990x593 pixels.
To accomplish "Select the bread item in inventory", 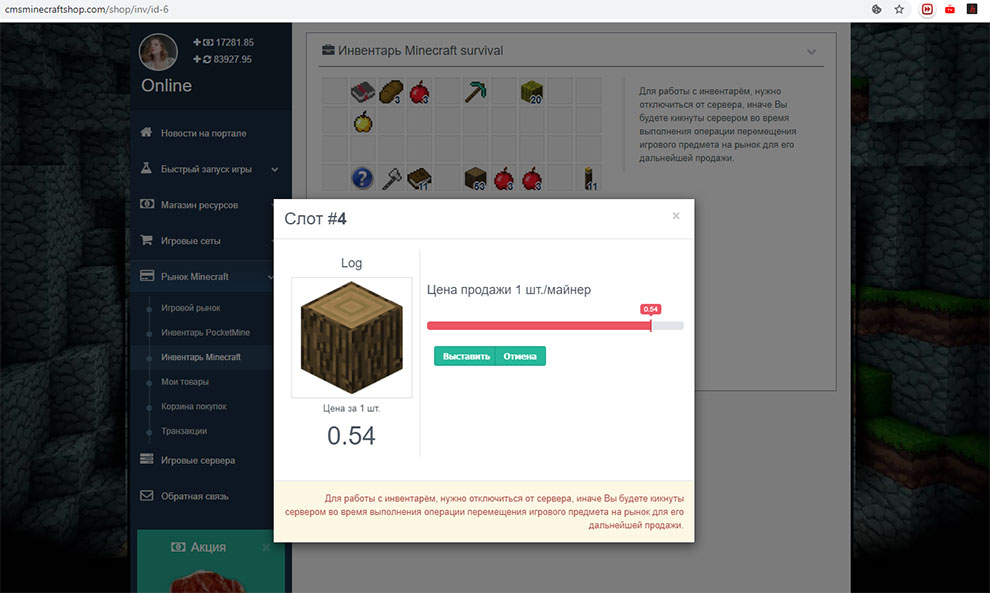I will tap(390, 92).
